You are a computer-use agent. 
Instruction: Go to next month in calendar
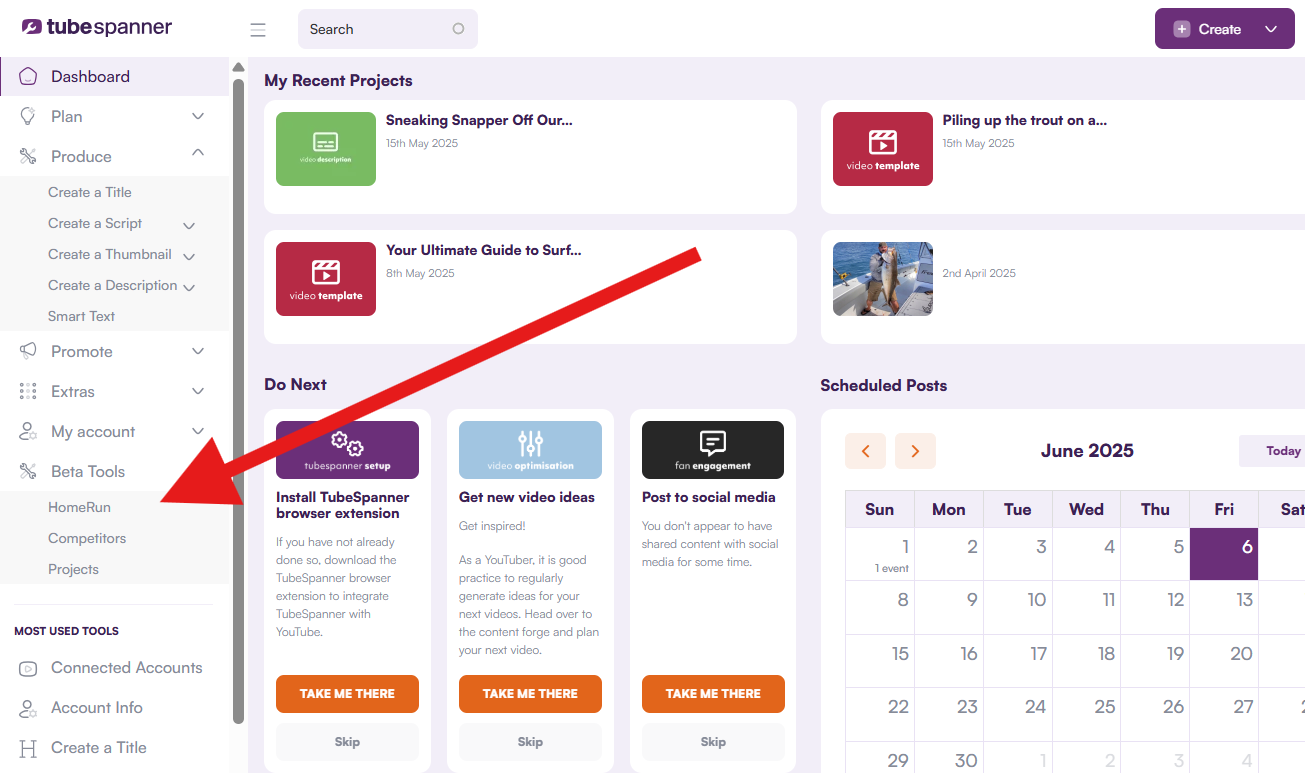(x=915, y=451)
